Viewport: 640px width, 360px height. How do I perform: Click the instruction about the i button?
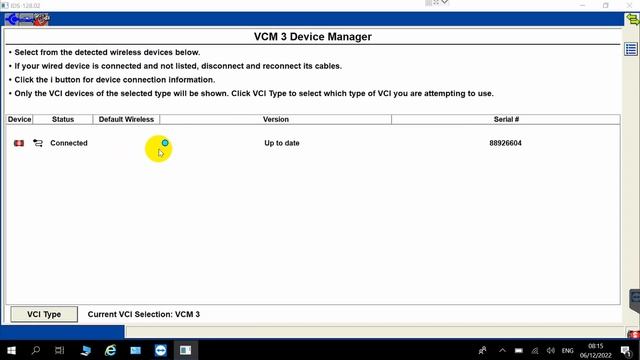[115, 80]
